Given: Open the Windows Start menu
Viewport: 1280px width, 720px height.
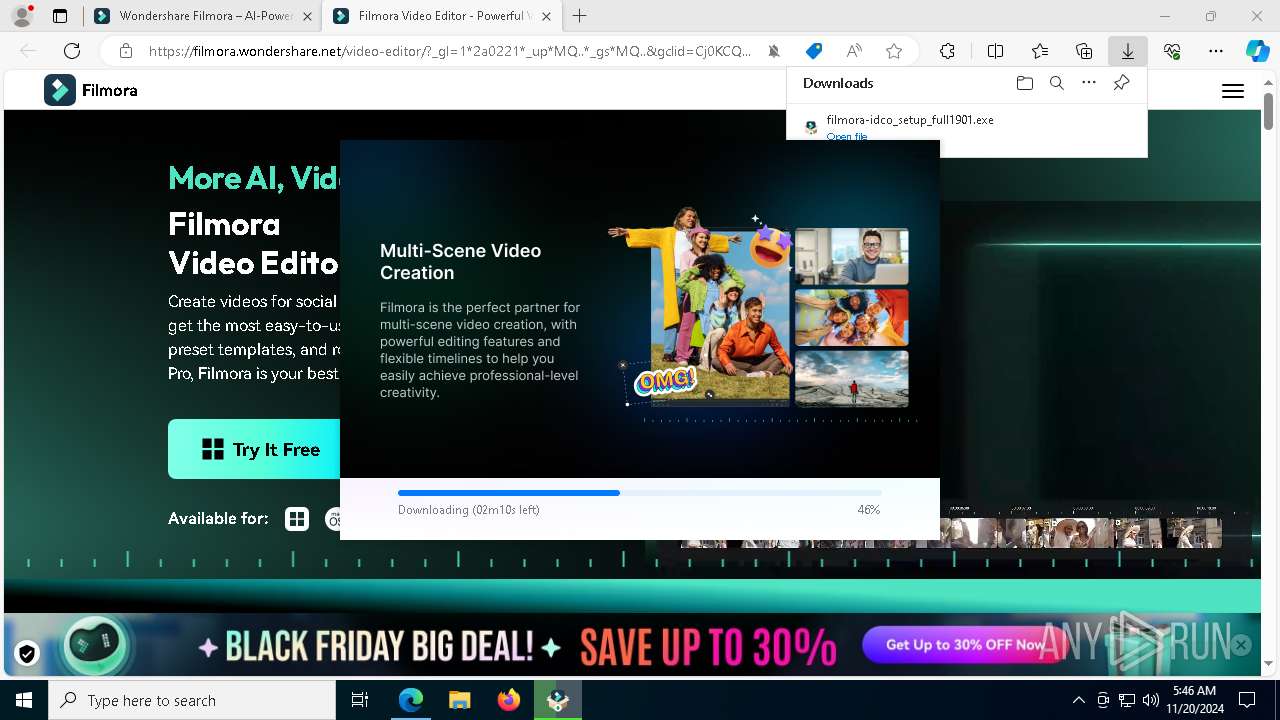Looking at the screenshot, I should tap(24, 700).
